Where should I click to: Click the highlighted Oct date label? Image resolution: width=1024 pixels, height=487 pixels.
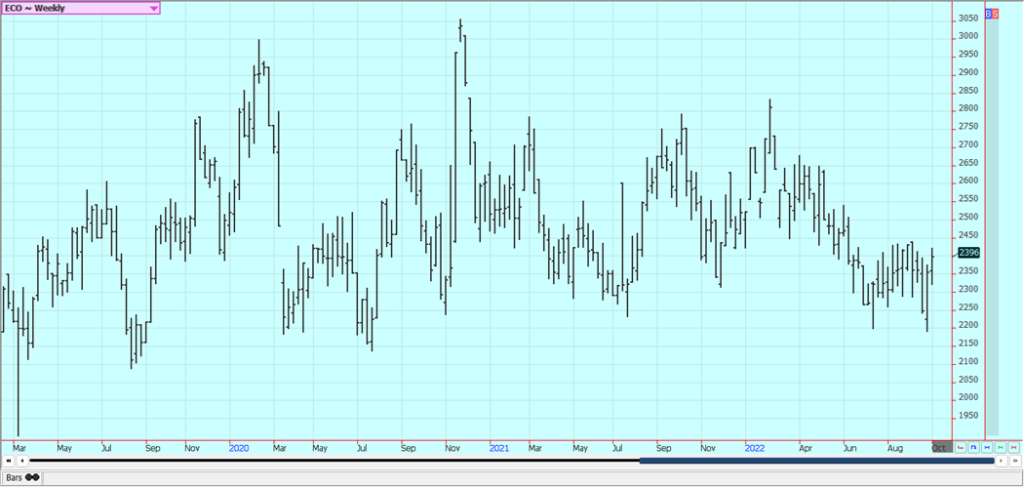pos(942,447)
